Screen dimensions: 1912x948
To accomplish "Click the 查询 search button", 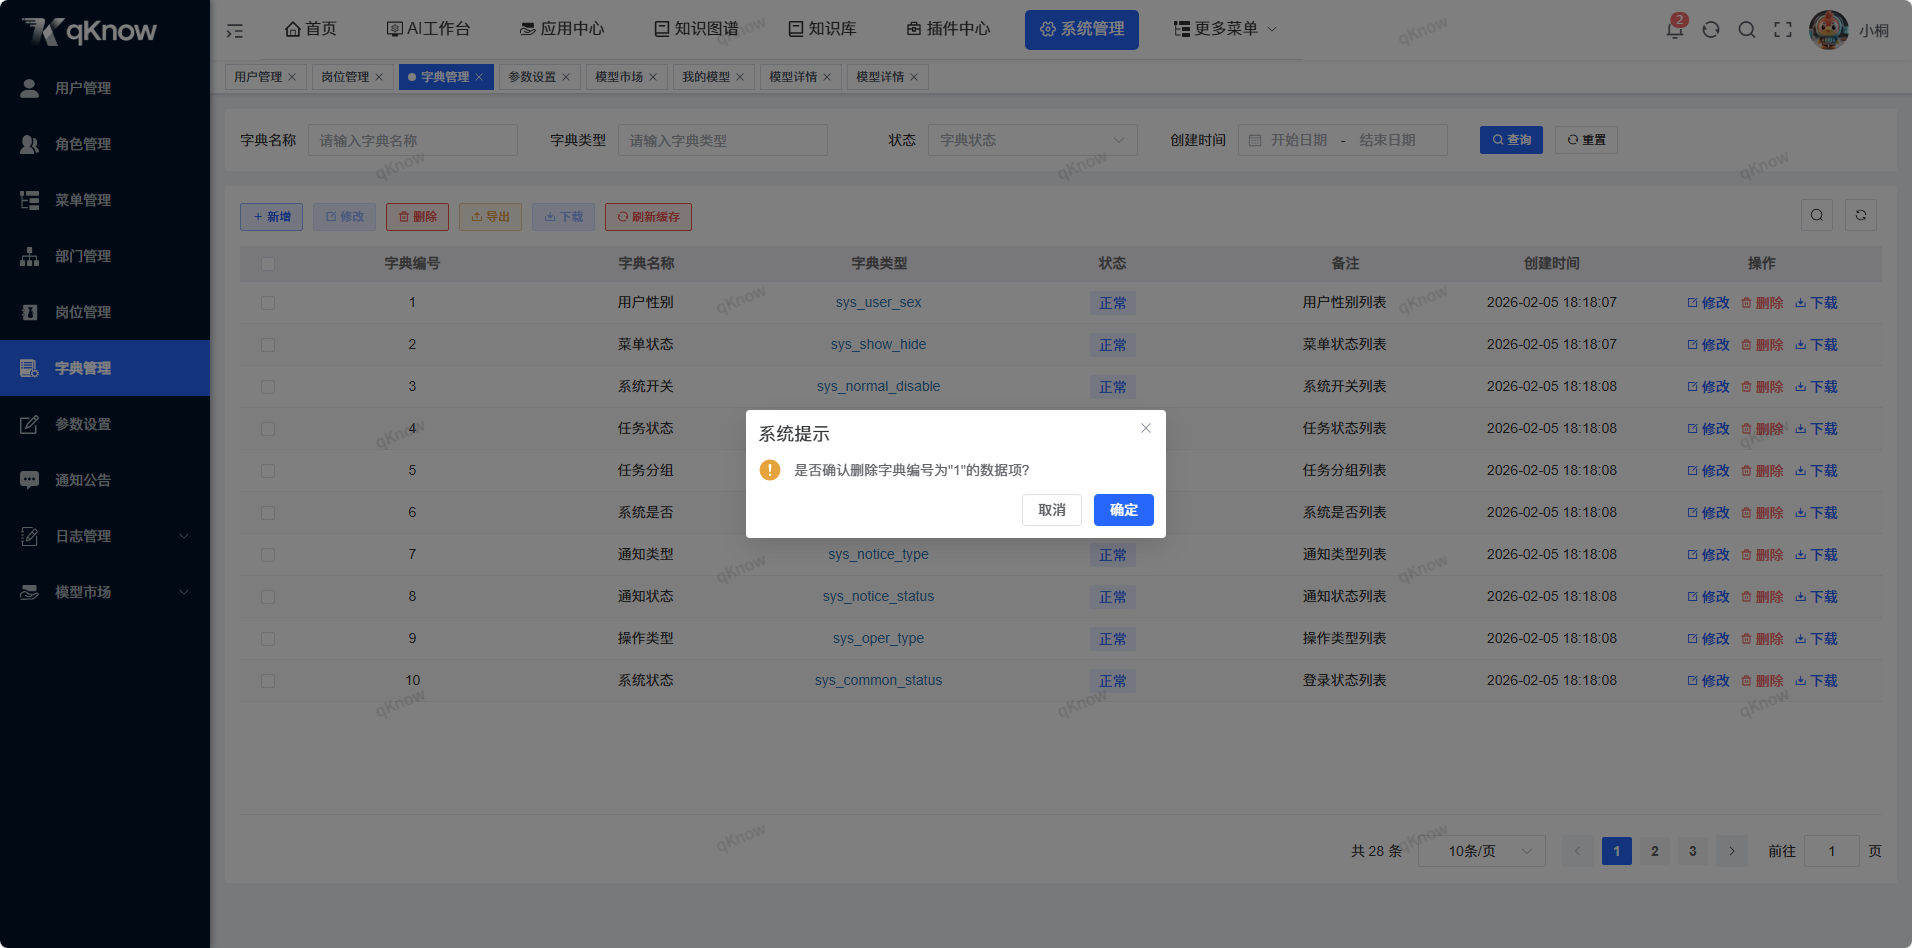I will point(1511,140).
